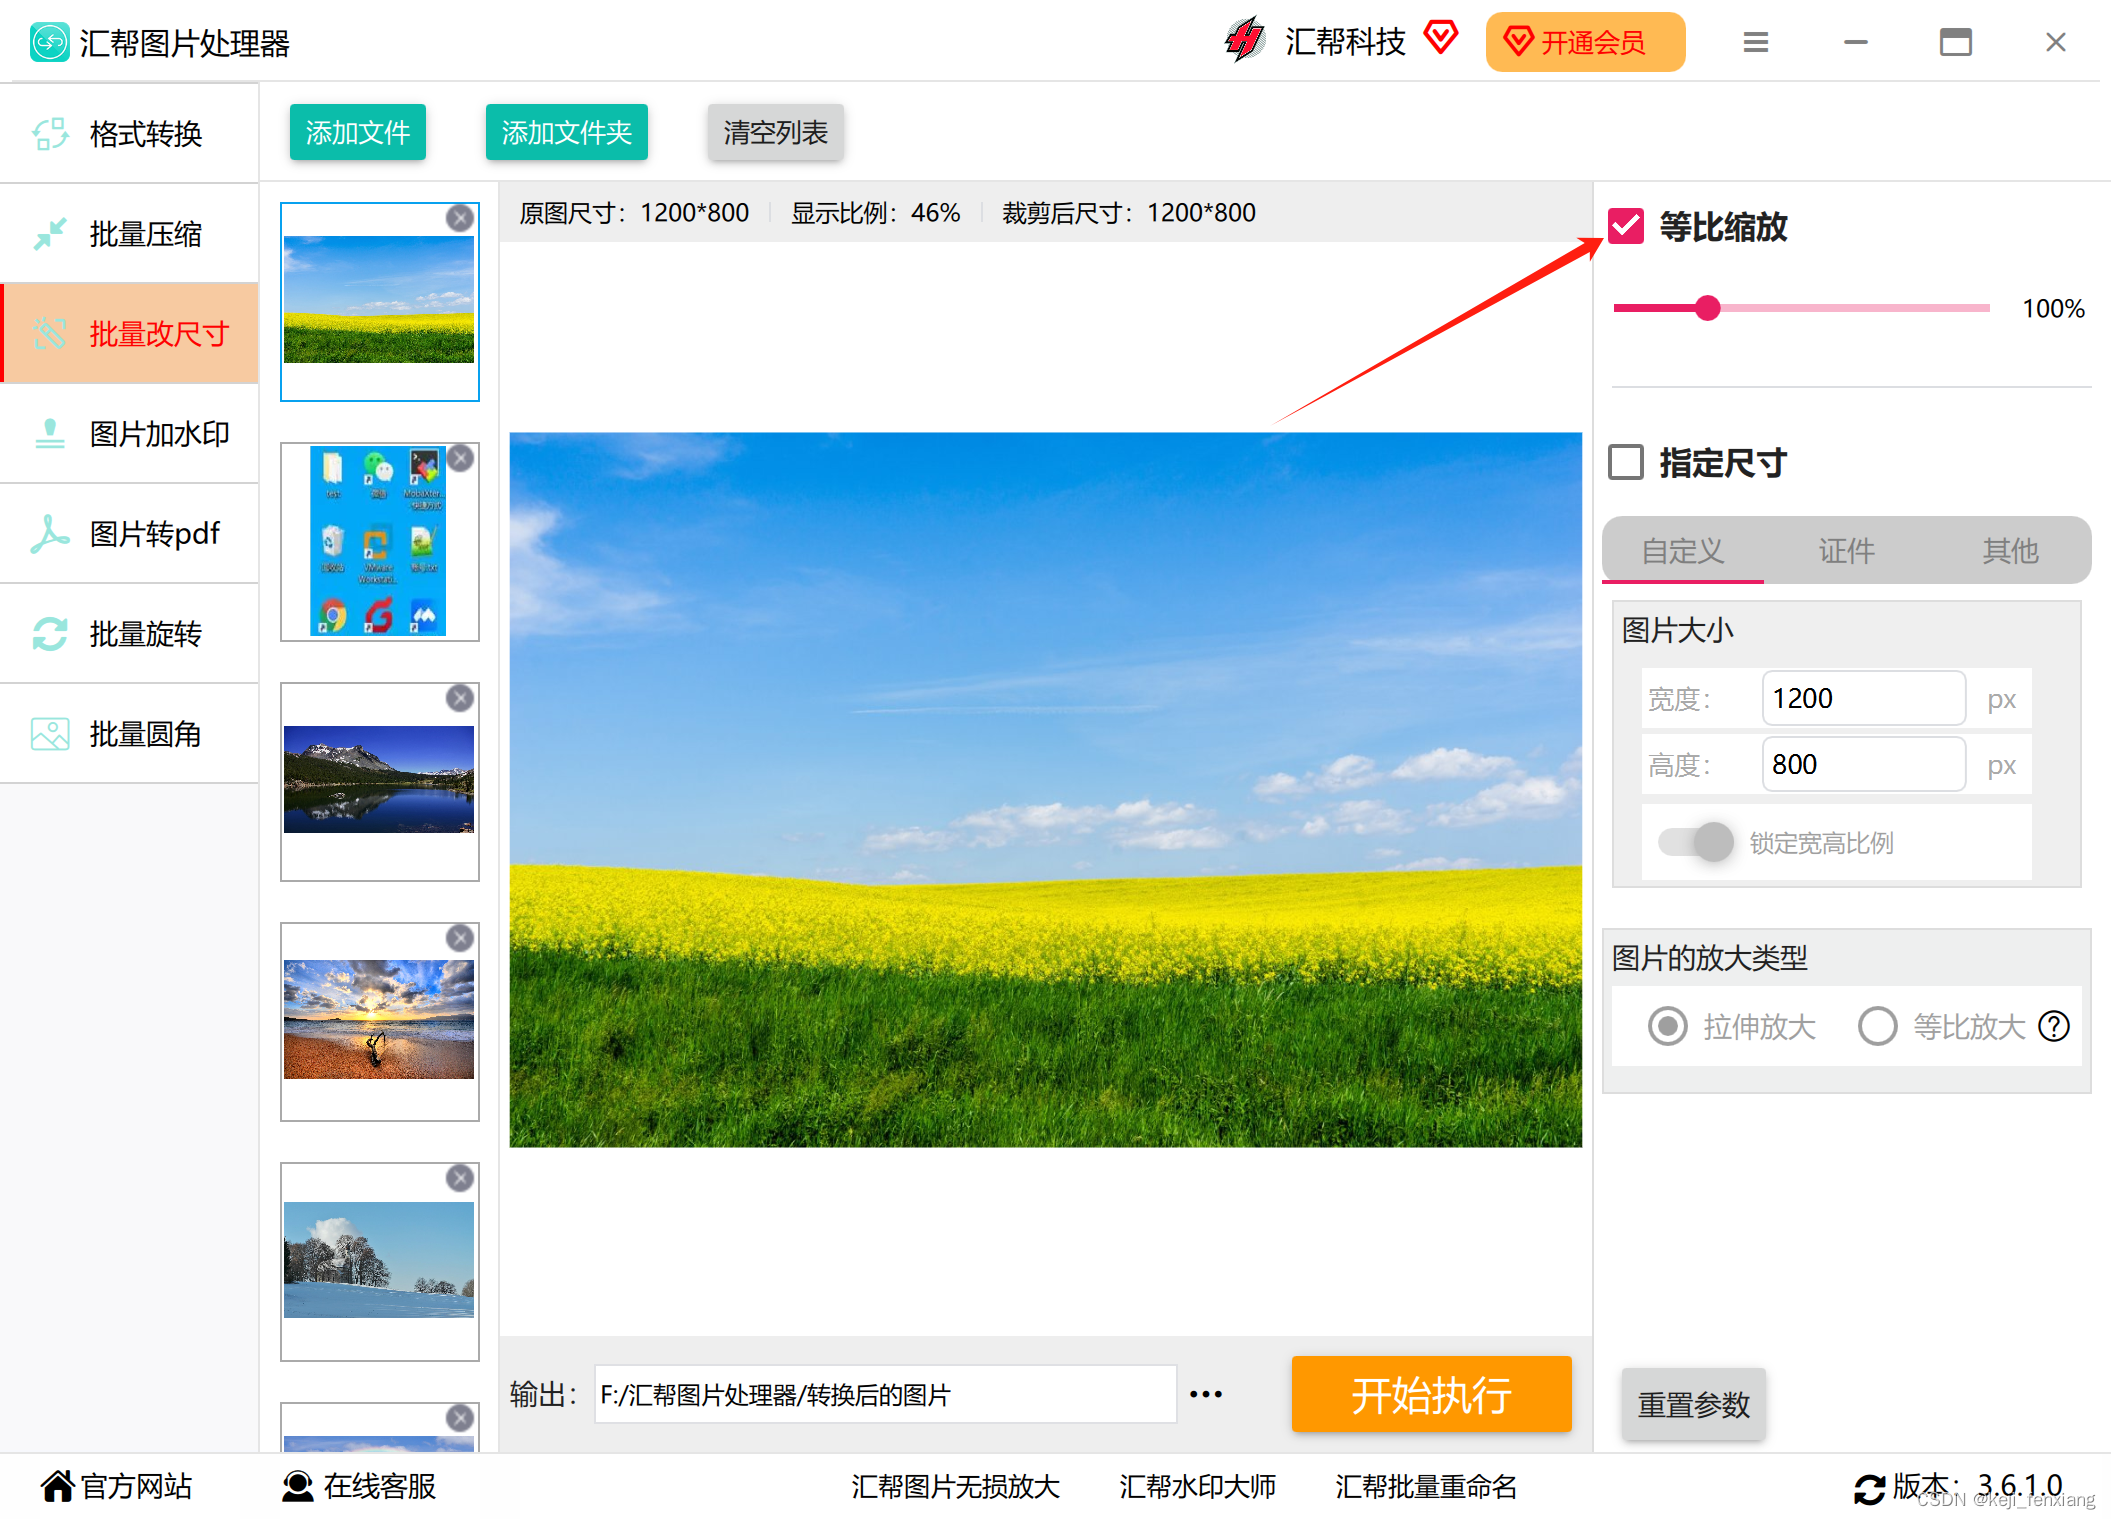
Task: Click the 版本: 3.6.1.0 version text
Action: [1978, 1486]
